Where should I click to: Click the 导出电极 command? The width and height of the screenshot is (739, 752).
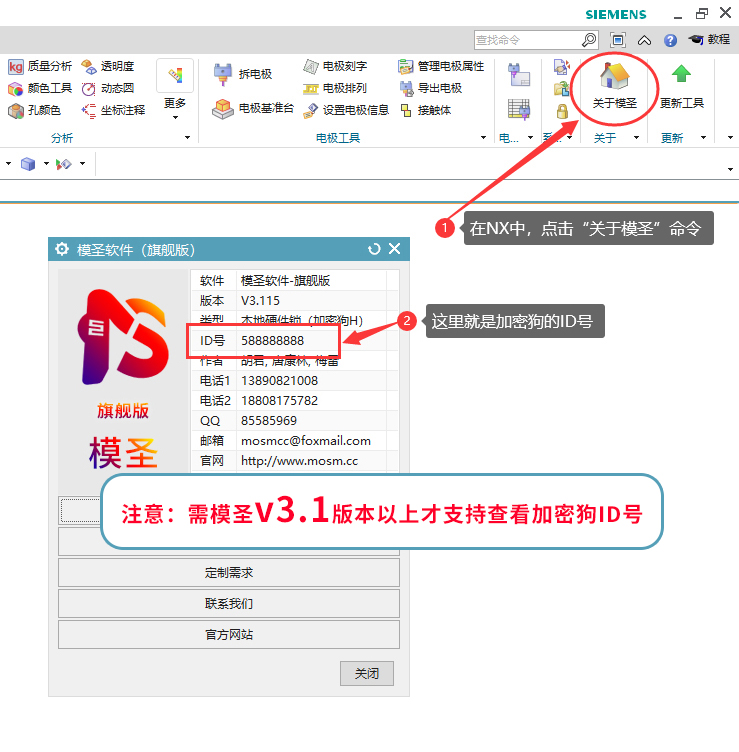point(431,88)
